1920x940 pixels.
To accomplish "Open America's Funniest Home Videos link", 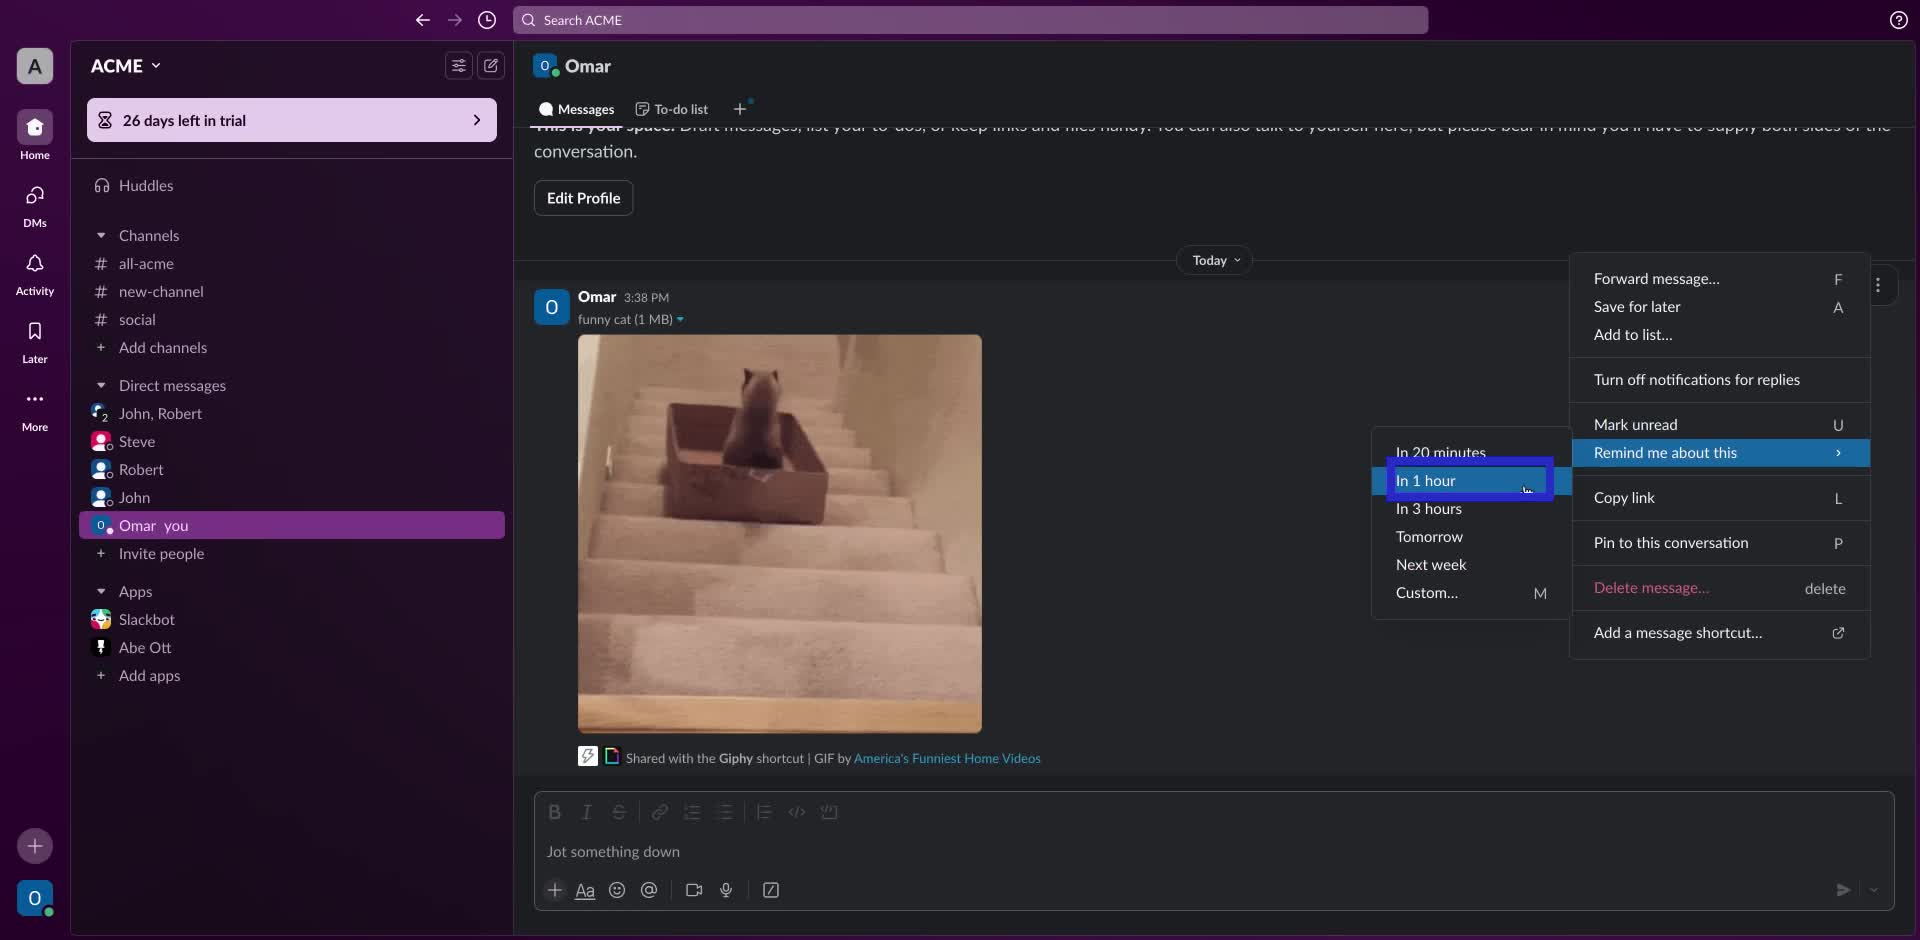I will click(x=947, y=758).
